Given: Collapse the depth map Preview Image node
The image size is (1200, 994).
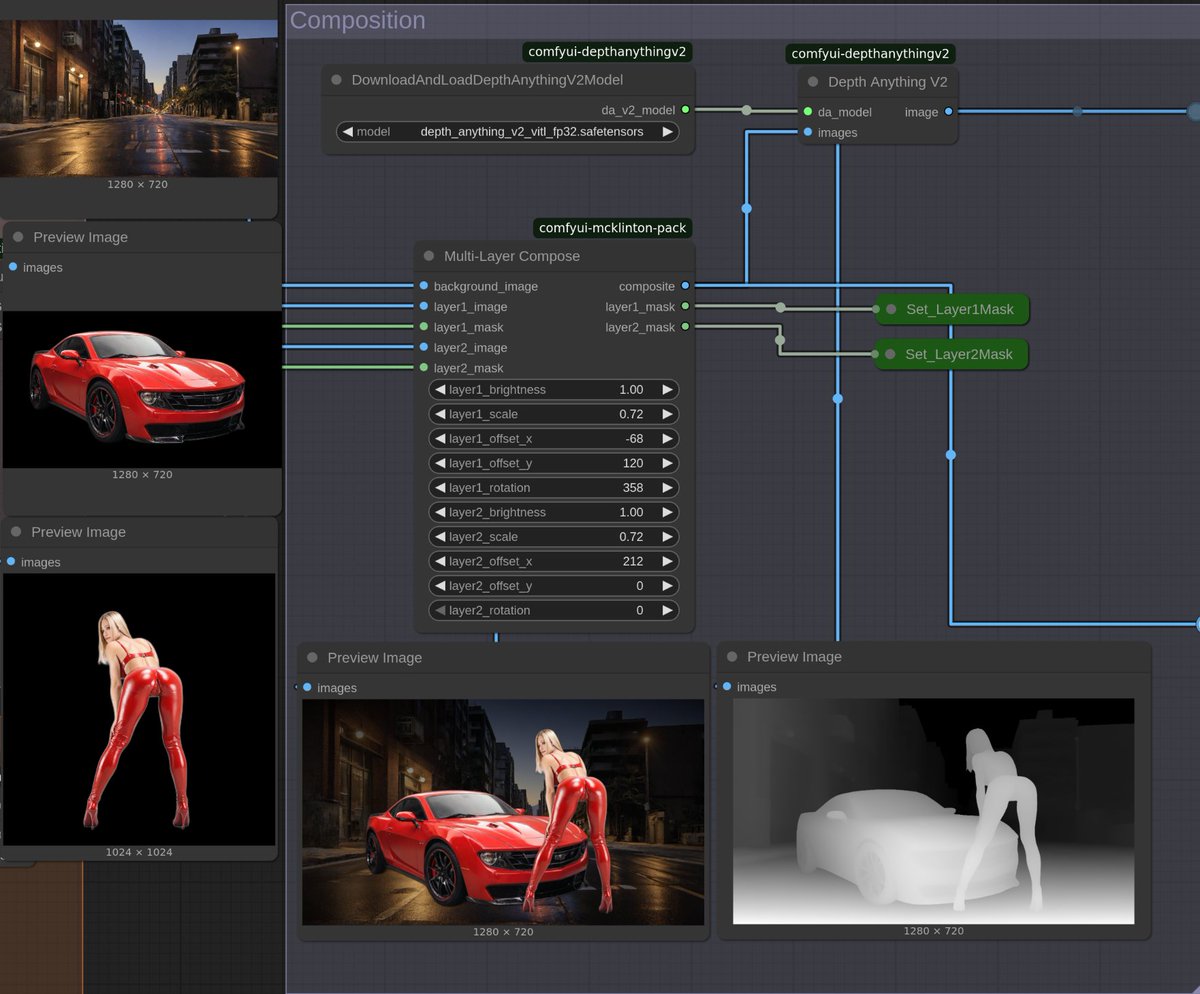Looking at the screenshot, I should (x=732, y=656).
